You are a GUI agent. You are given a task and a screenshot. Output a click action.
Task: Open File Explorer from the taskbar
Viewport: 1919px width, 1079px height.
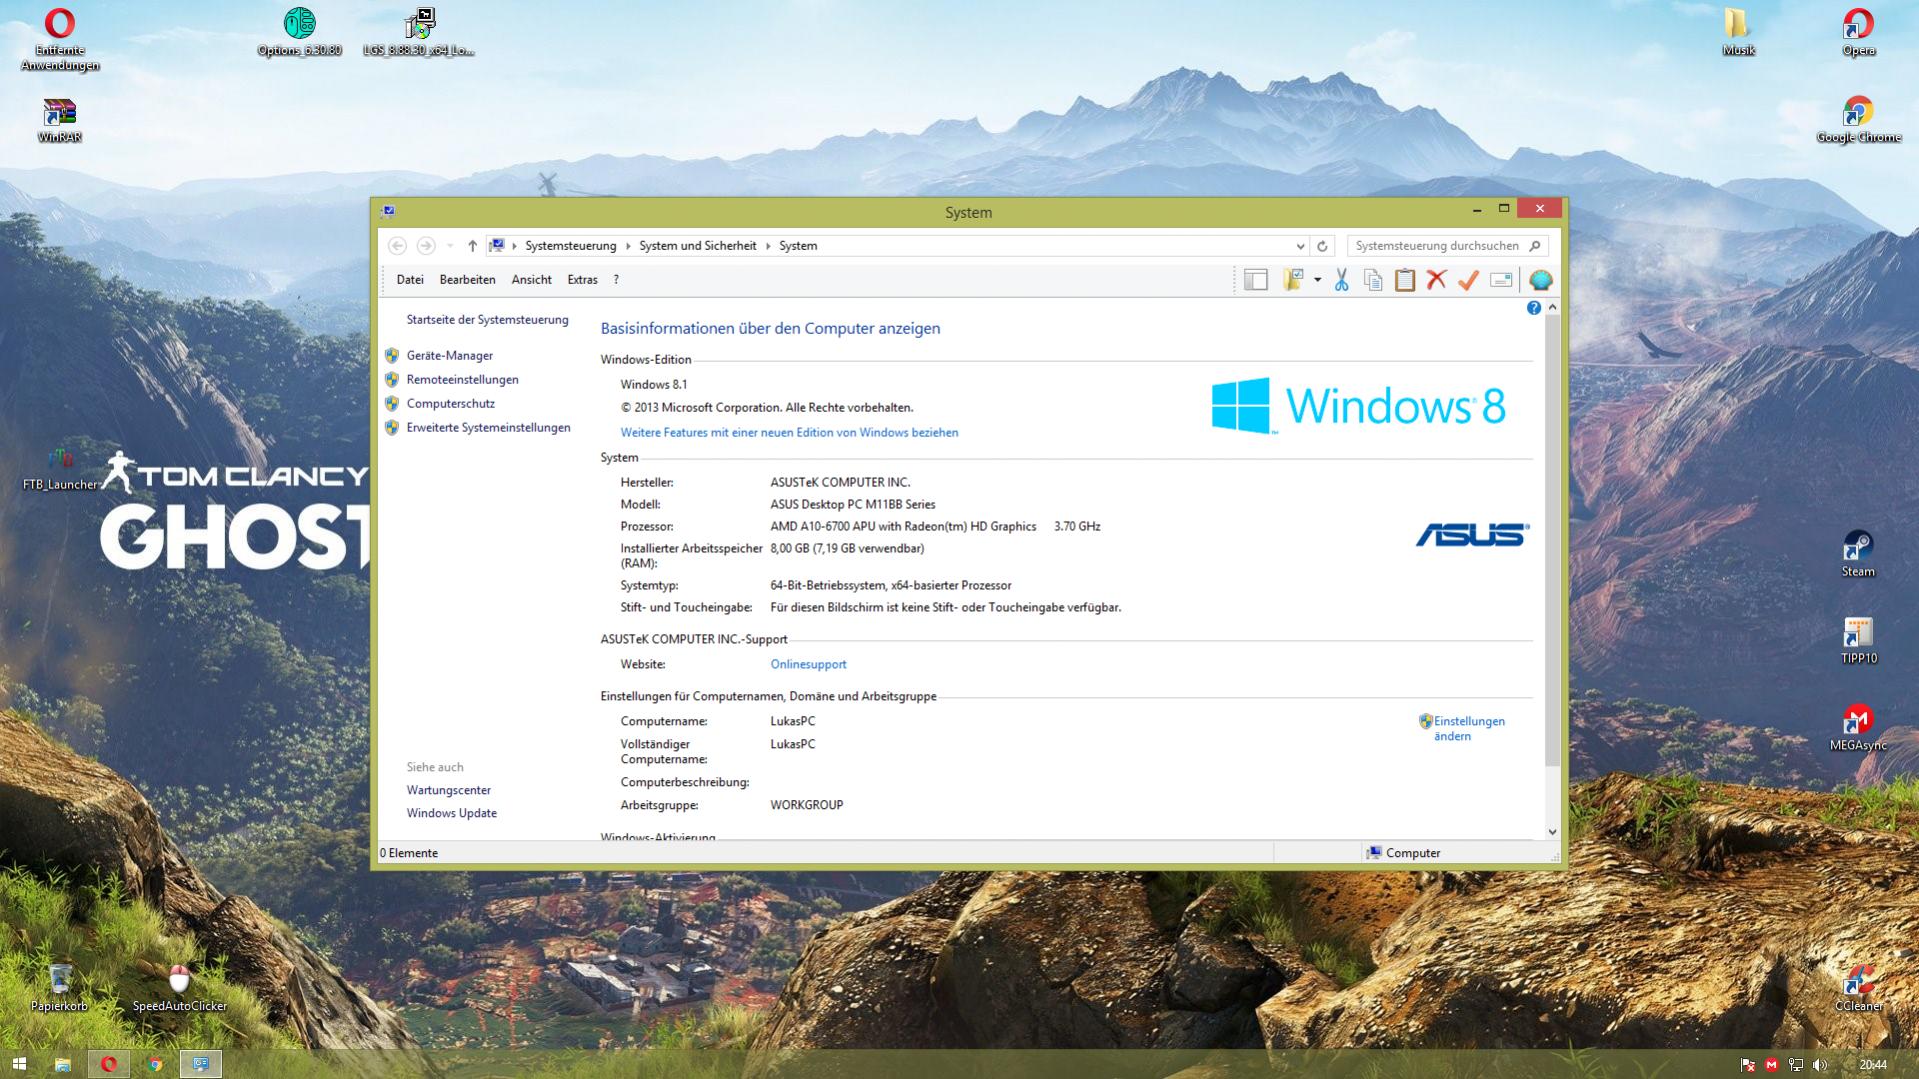62,1064
